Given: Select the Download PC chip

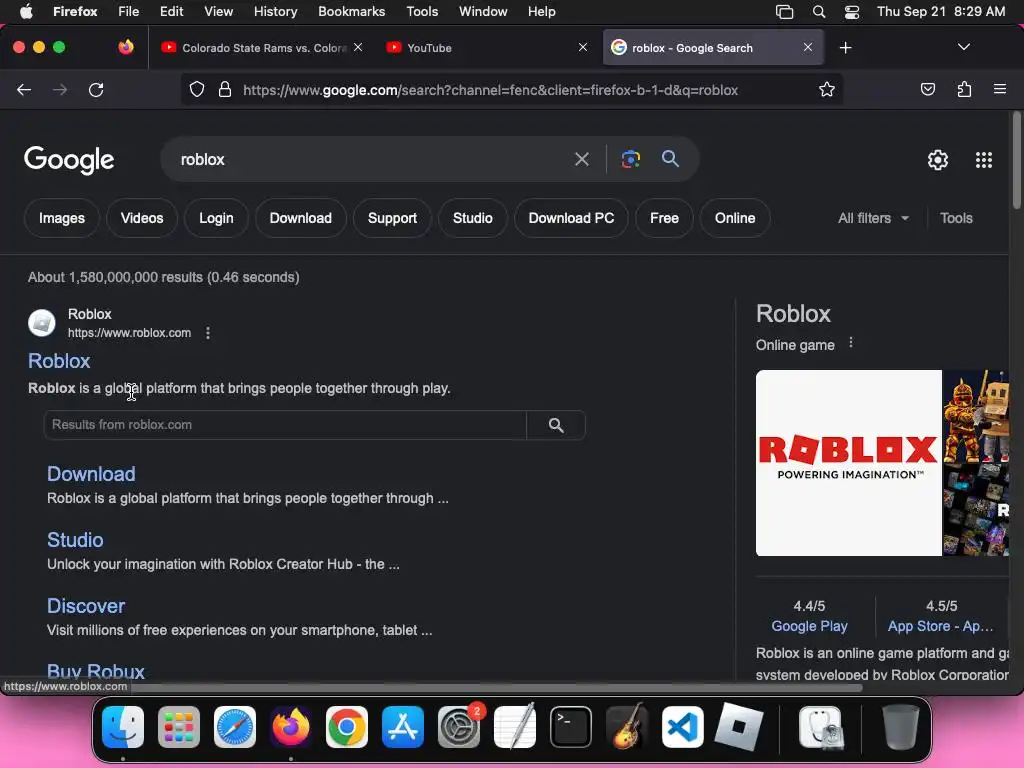Looking at the screenshot, I should tap(571, 218).
